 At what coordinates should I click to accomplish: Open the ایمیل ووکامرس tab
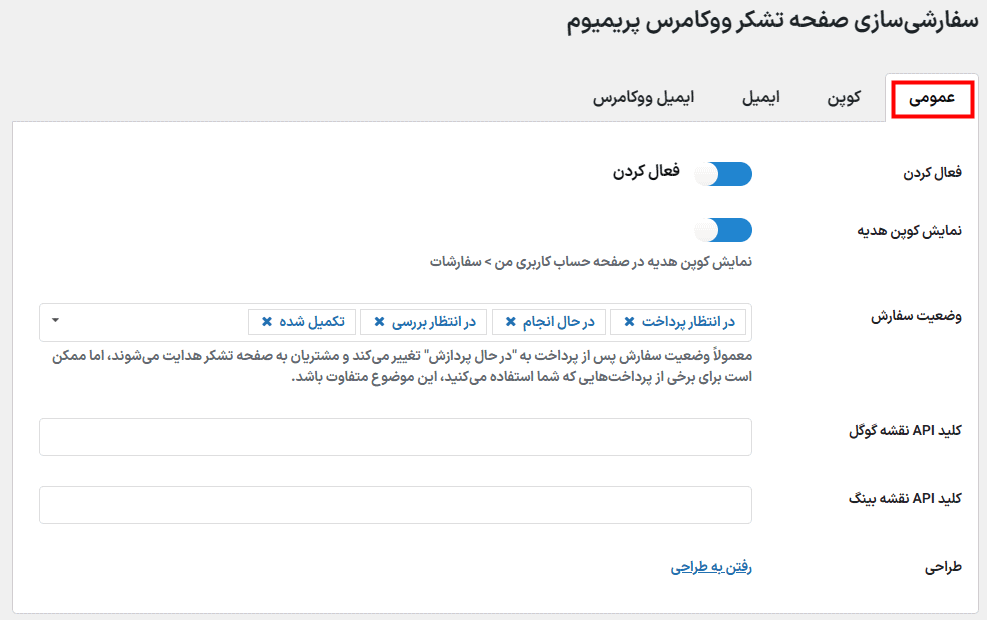643,98
